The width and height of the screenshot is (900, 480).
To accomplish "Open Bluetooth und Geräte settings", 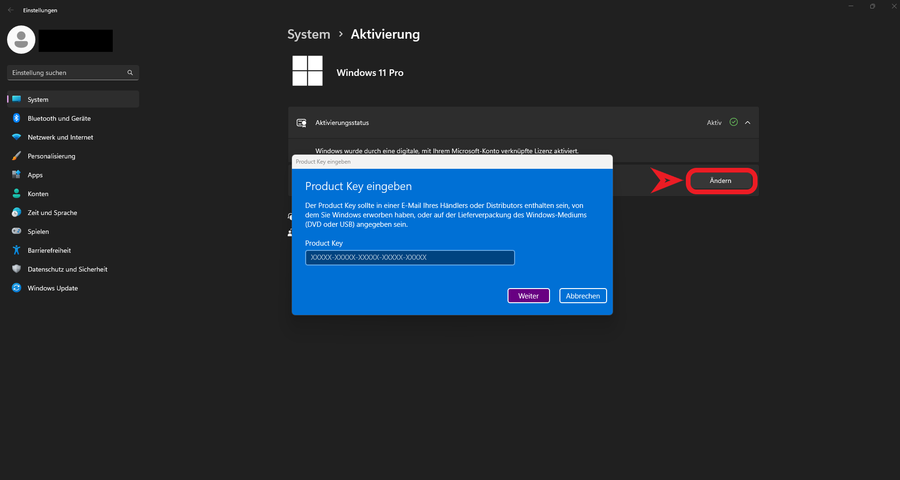I will coord(73,118).
